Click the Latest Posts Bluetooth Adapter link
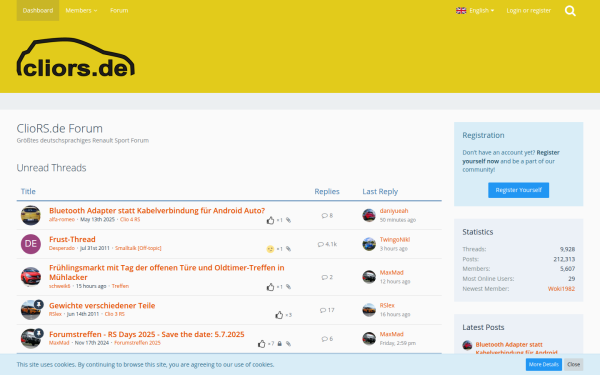 516,348
